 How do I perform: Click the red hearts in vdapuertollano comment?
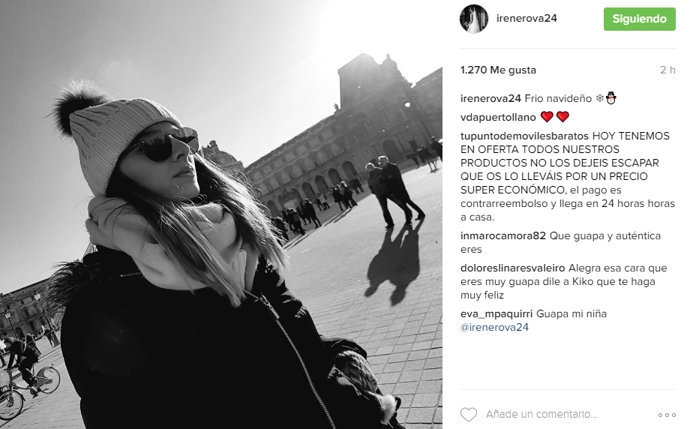click(x=554, y=117)
